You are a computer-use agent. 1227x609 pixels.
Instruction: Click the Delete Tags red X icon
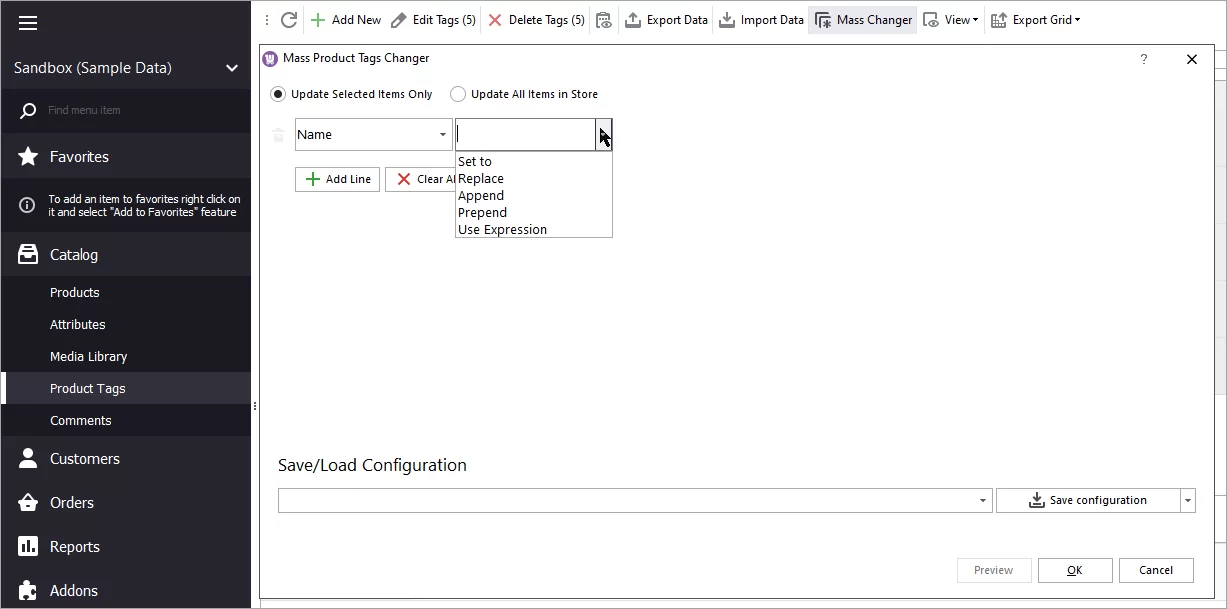(x=497, y=19)
